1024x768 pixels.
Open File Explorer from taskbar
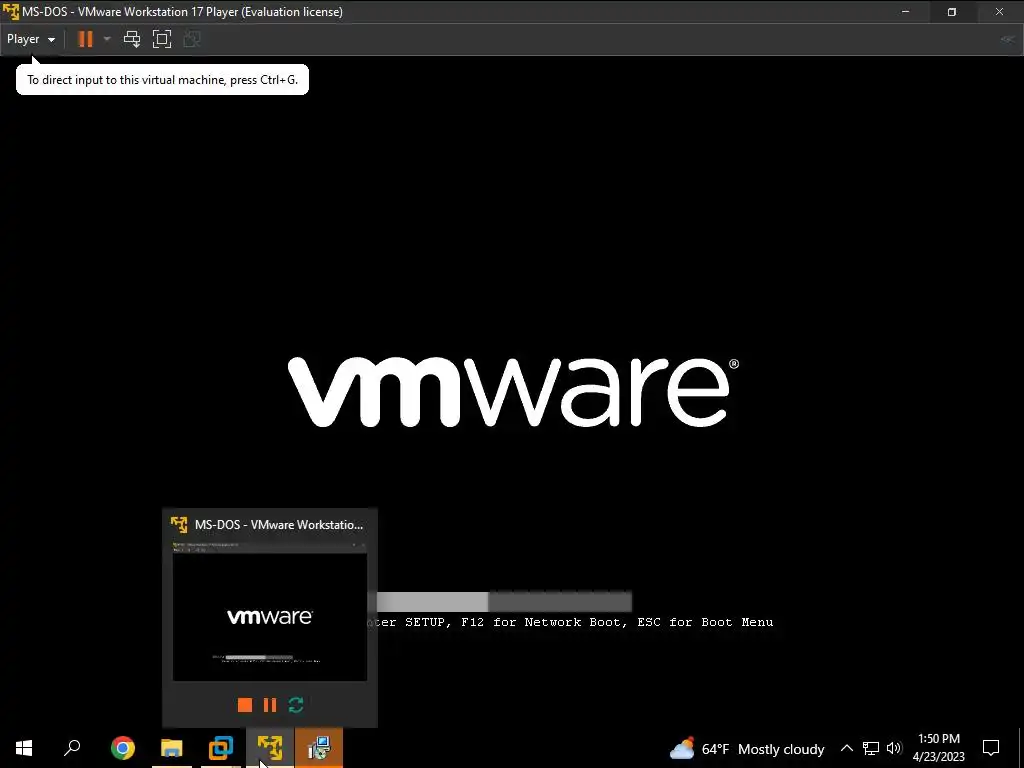(x=172, y=748)
